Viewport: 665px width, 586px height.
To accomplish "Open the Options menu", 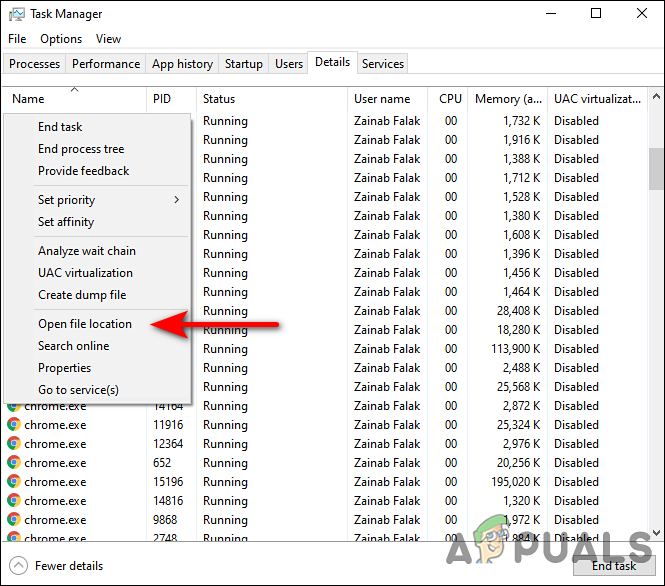I will coord(61,39).
